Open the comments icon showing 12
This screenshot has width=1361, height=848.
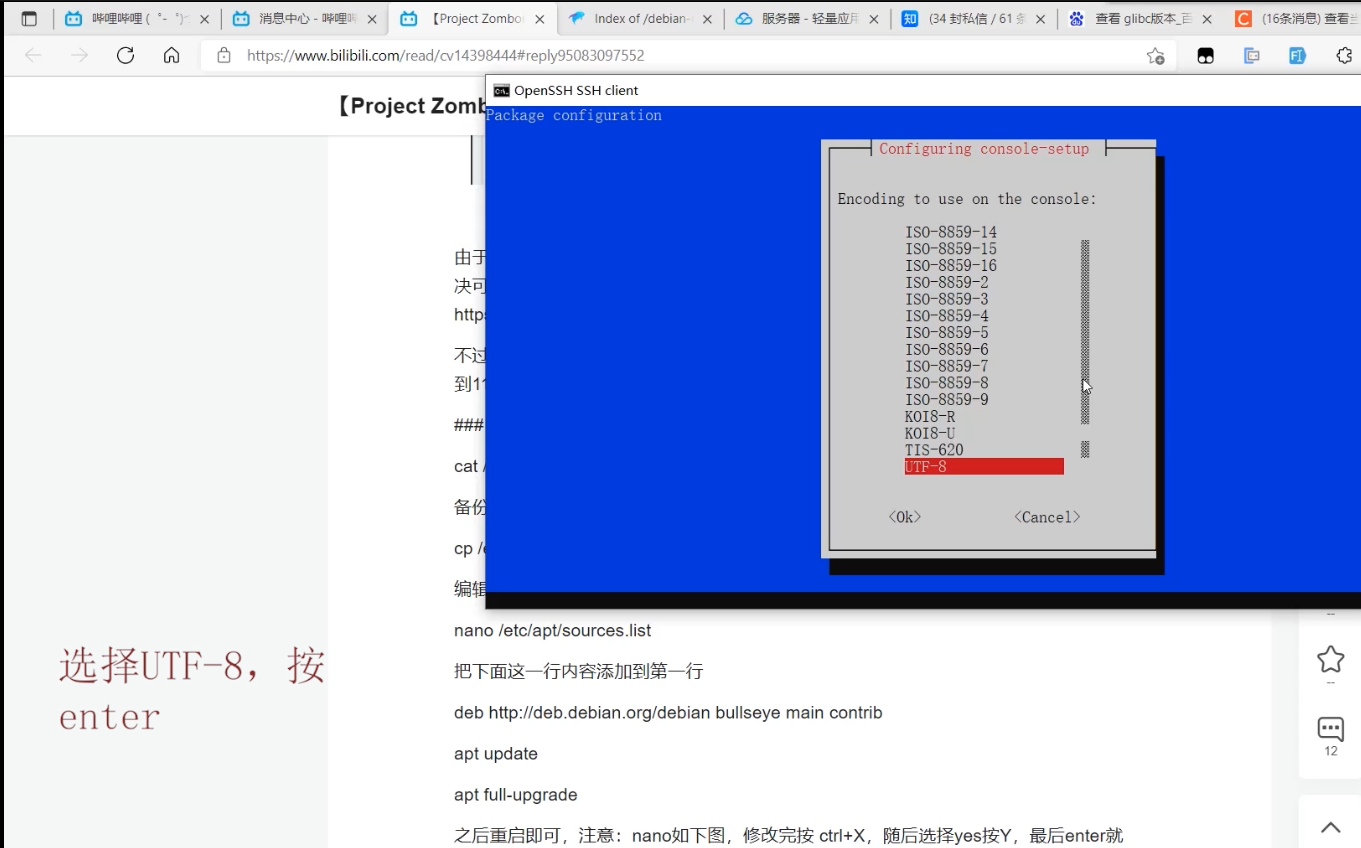1330,729
